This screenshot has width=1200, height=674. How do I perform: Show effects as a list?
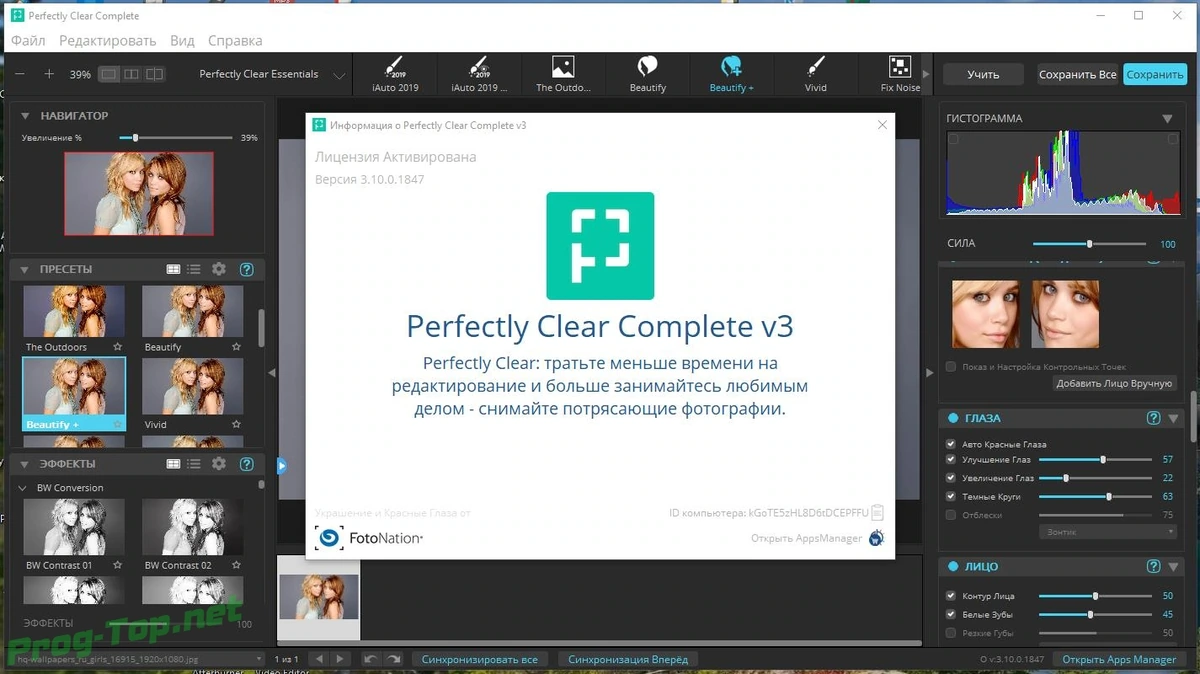tap(194, 464)
